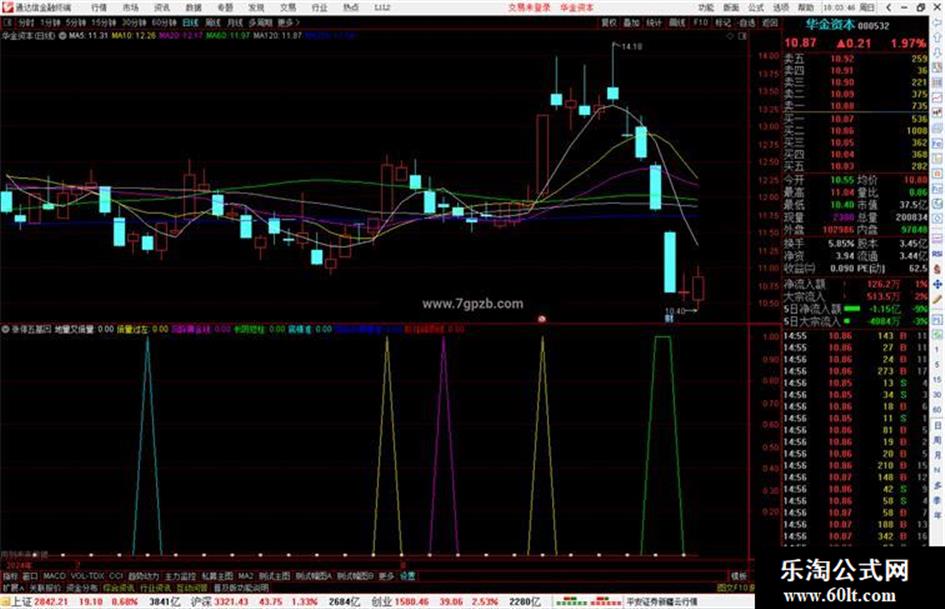Viewport: 945px width, 609px height.
Task: Click the 复权 adjustment button
Action: [x=609, y=23]
